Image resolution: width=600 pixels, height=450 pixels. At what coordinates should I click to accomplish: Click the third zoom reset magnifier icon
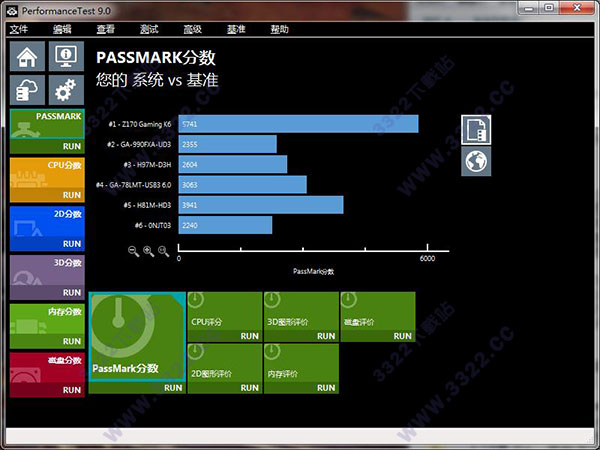(164, 251)
